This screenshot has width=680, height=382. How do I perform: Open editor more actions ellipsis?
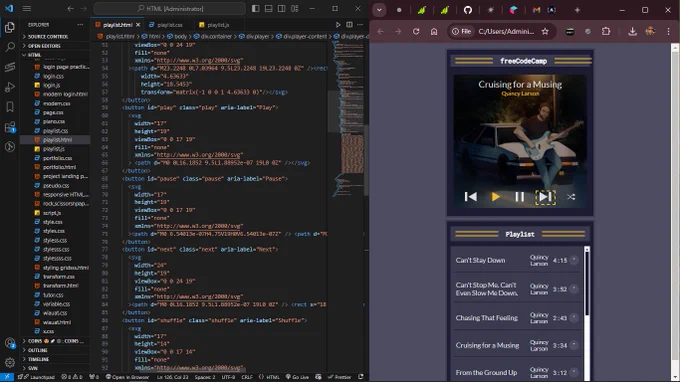click(360, 25)
